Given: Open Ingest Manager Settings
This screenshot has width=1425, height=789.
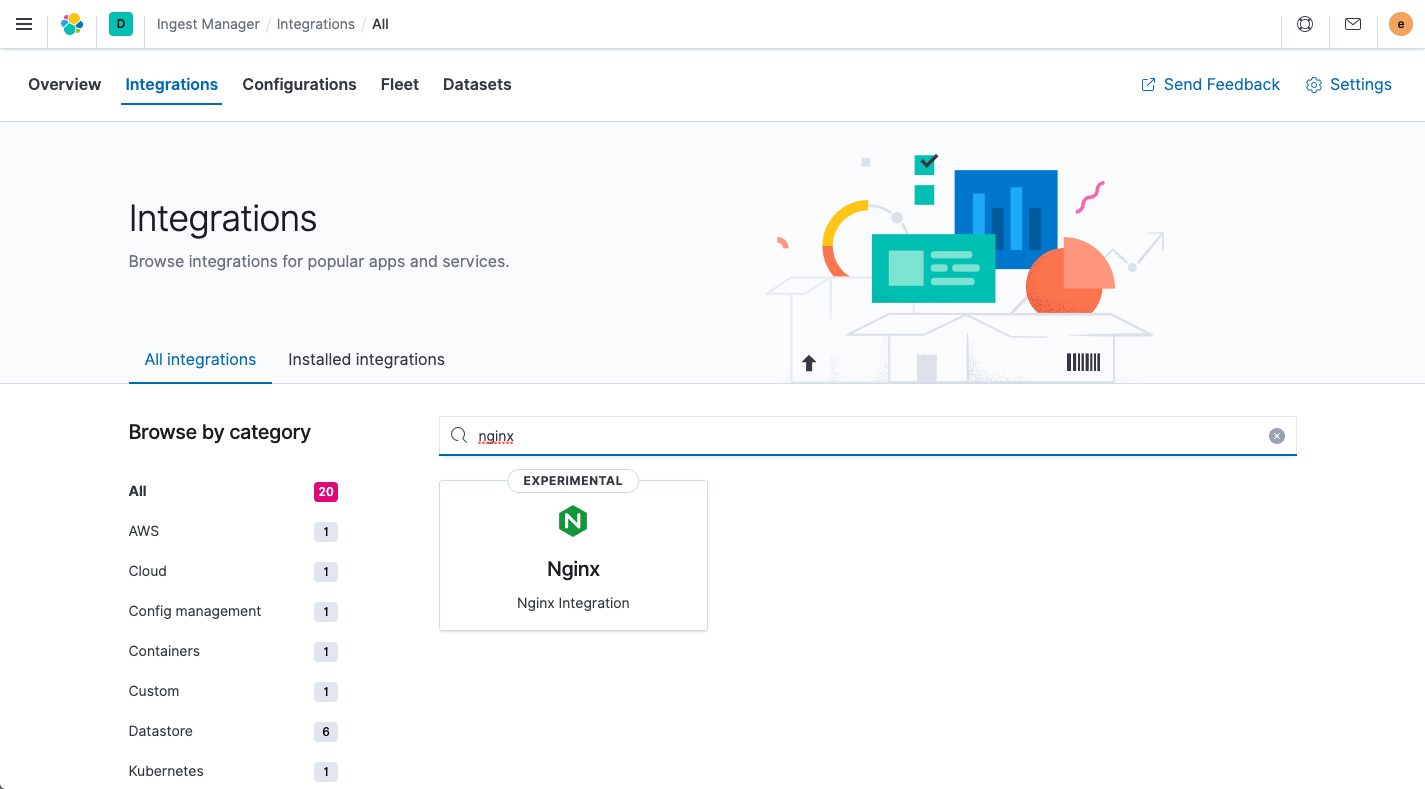Looking at the screenshot, I should click(x=1348, y=84).
